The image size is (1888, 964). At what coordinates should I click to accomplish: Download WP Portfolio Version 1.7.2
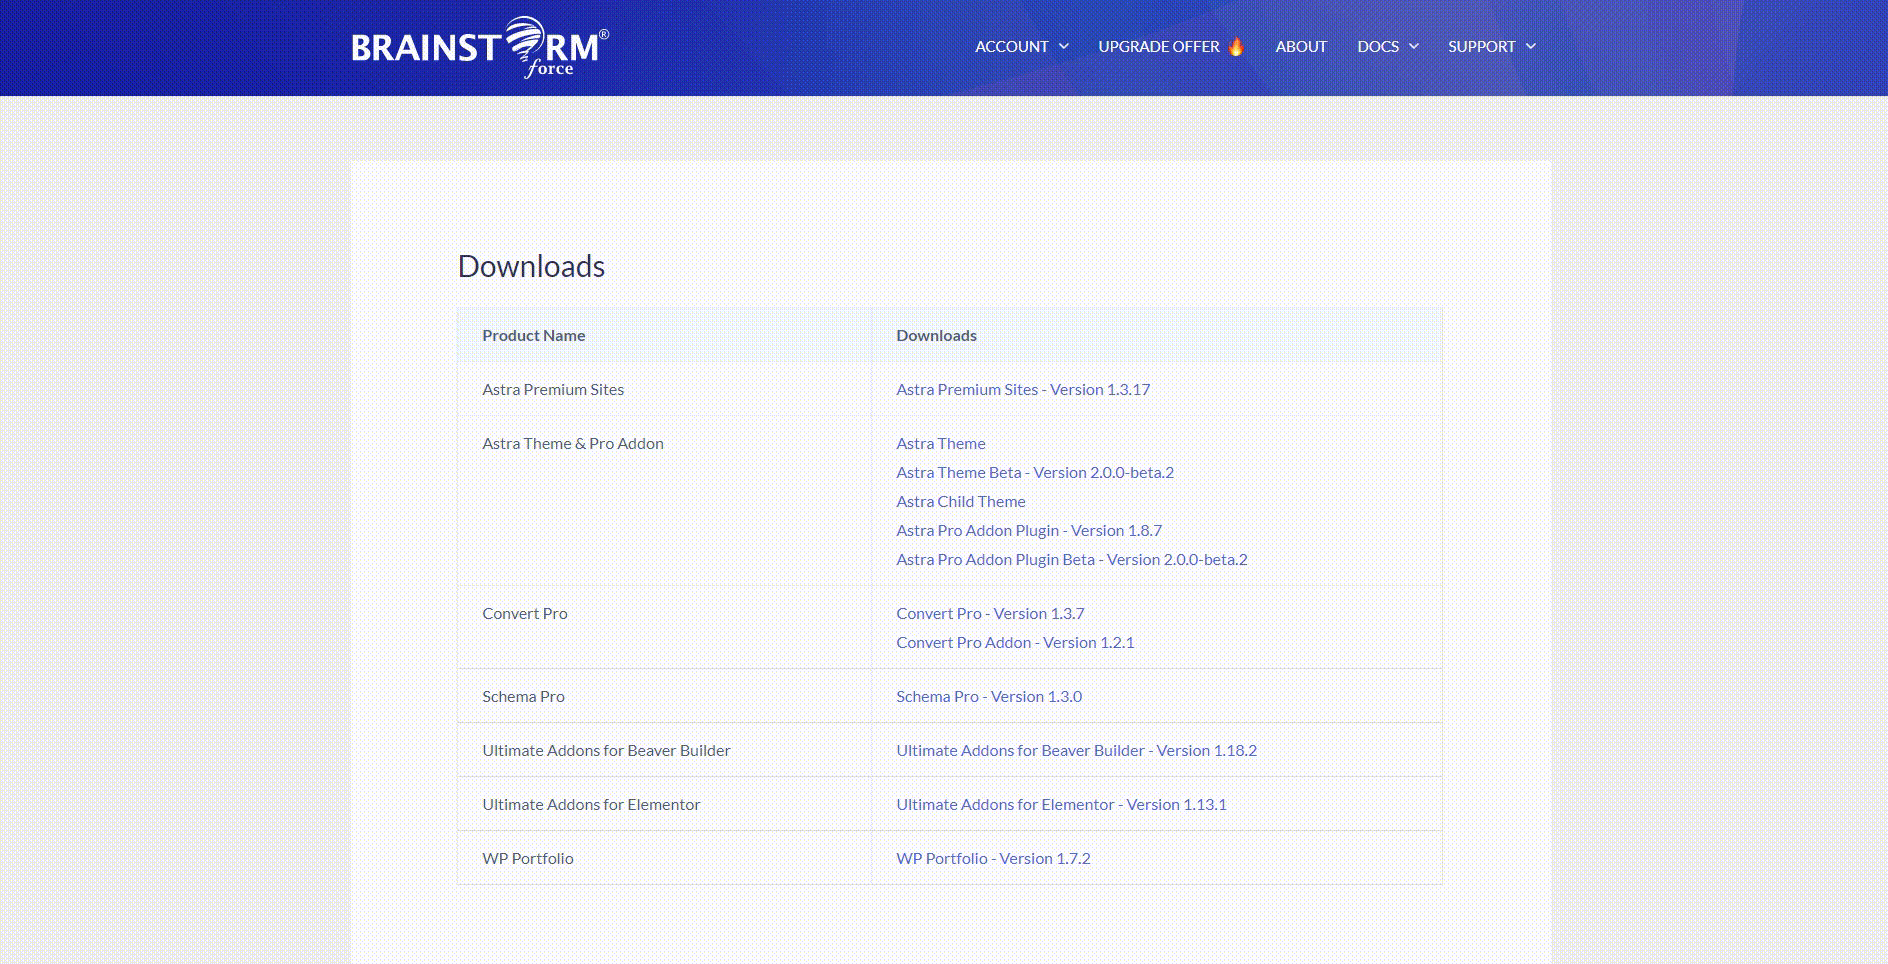pos(993,858)
